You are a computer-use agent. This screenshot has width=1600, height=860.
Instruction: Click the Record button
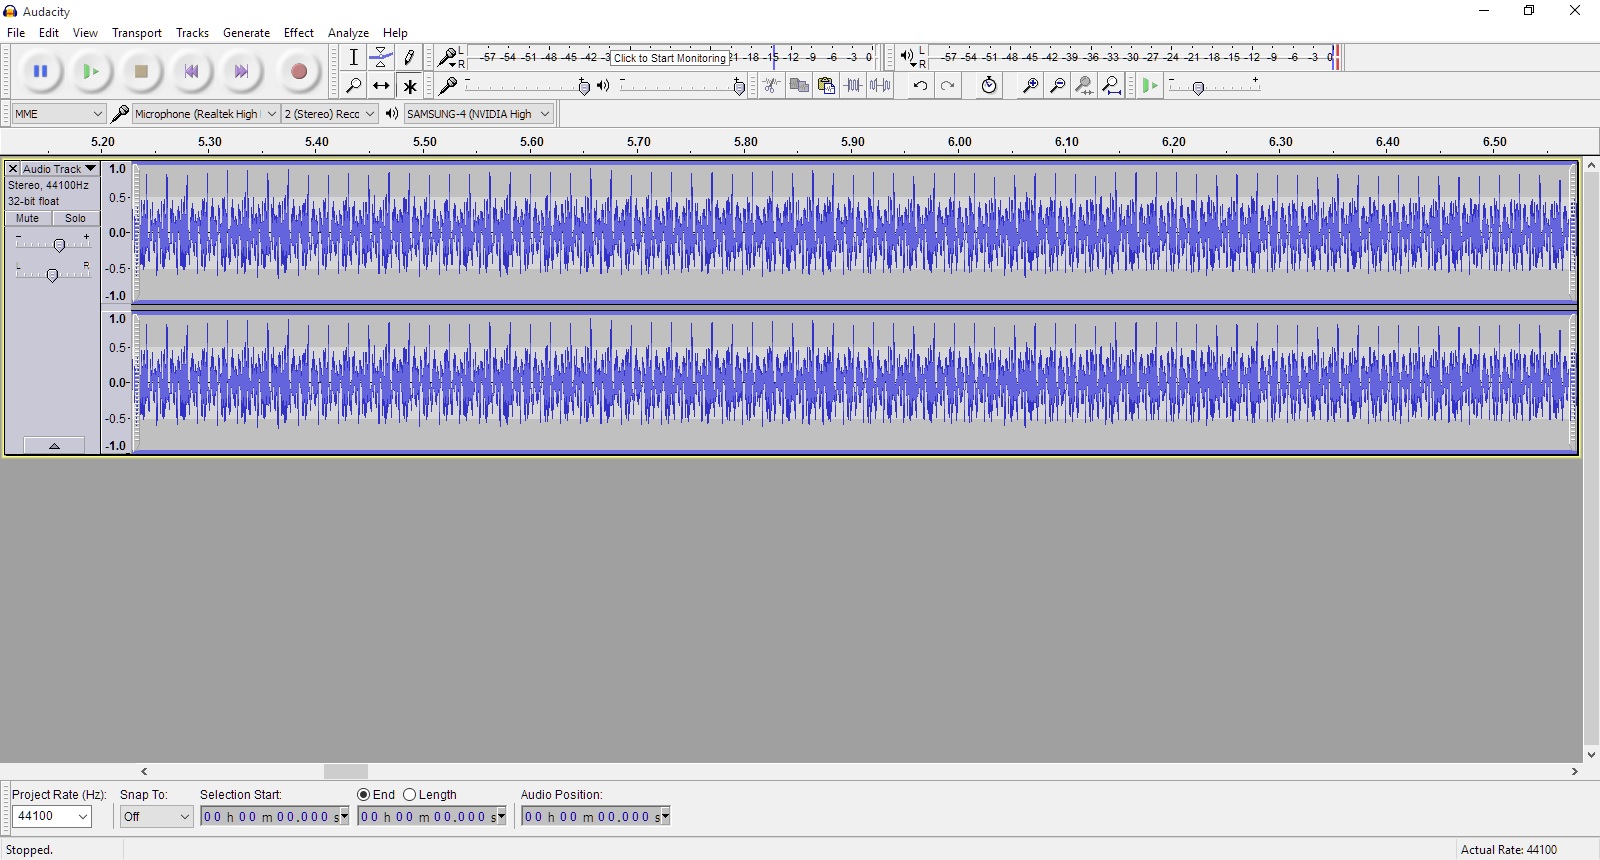(298, 71)
